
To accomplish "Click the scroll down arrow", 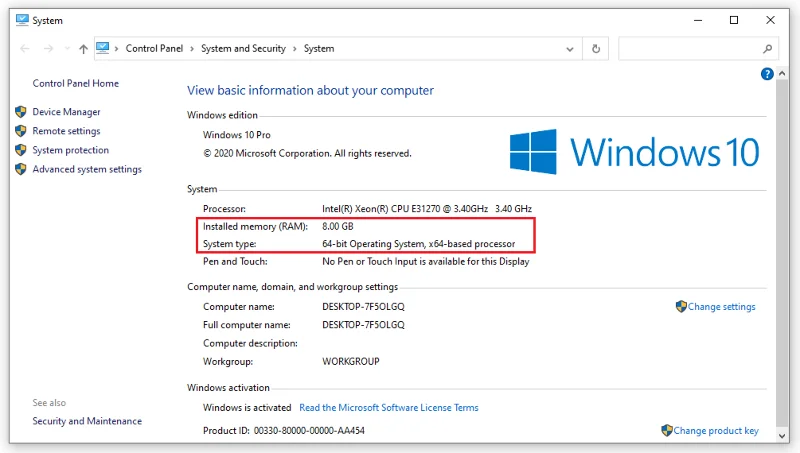I will 782,436.
